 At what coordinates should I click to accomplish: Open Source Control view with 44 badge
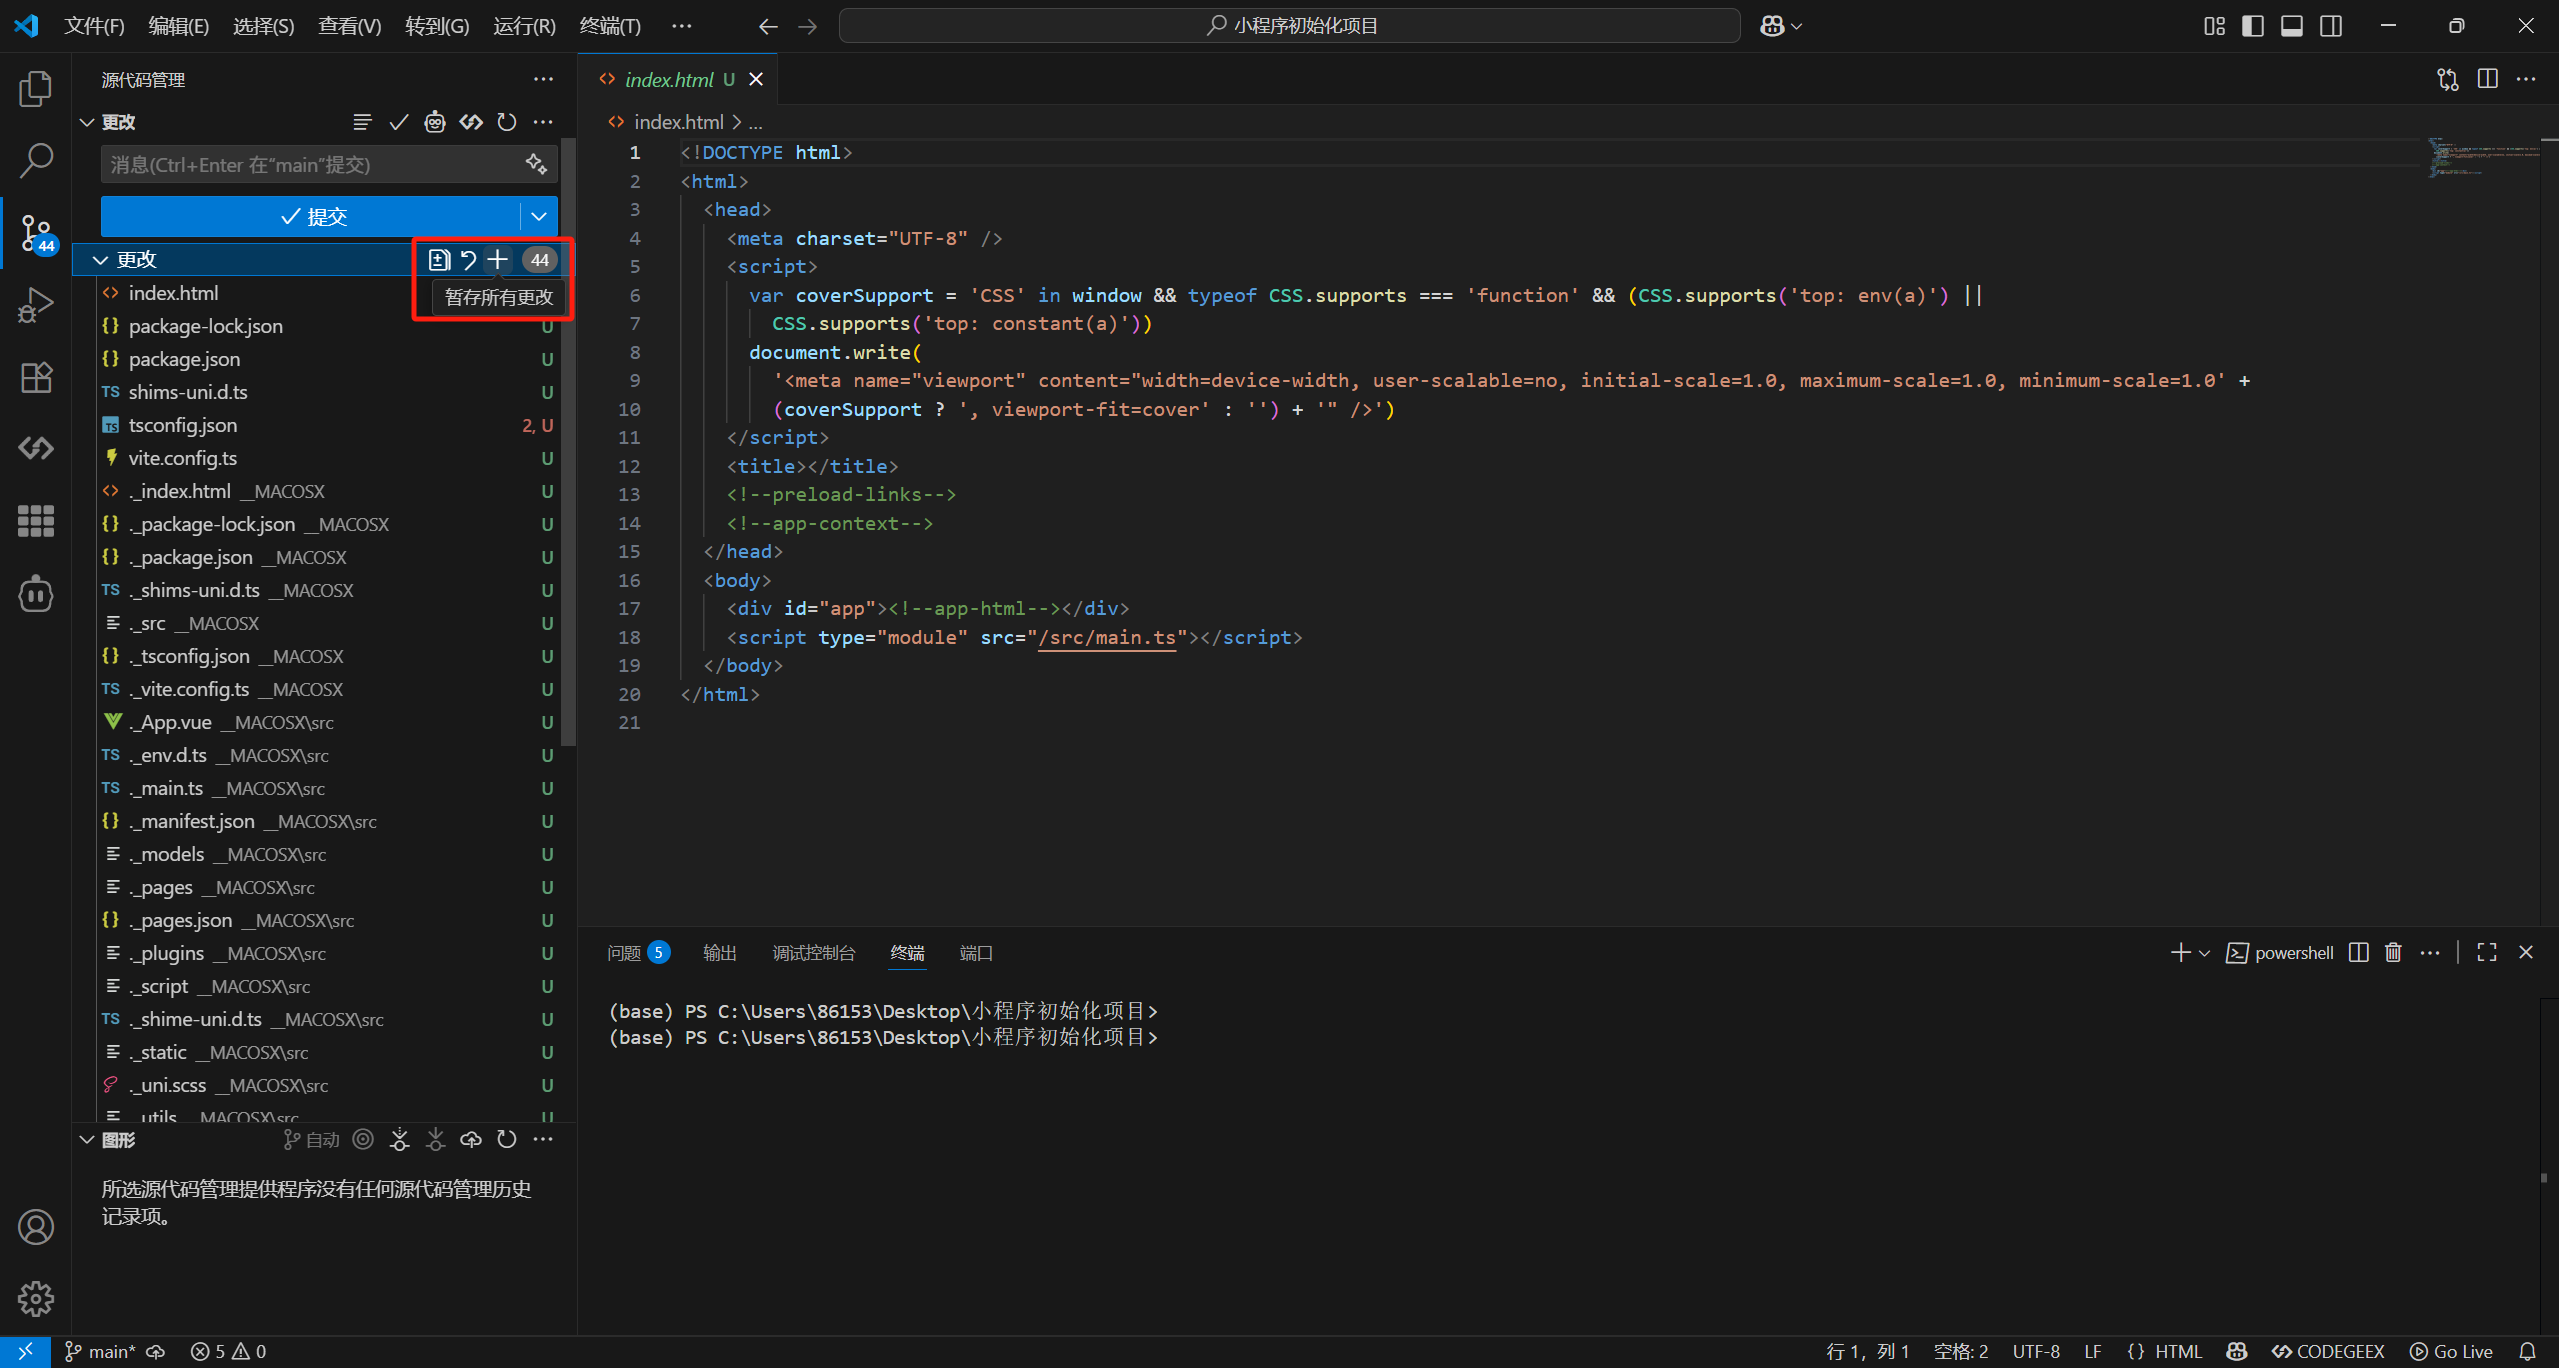[36, 233]
